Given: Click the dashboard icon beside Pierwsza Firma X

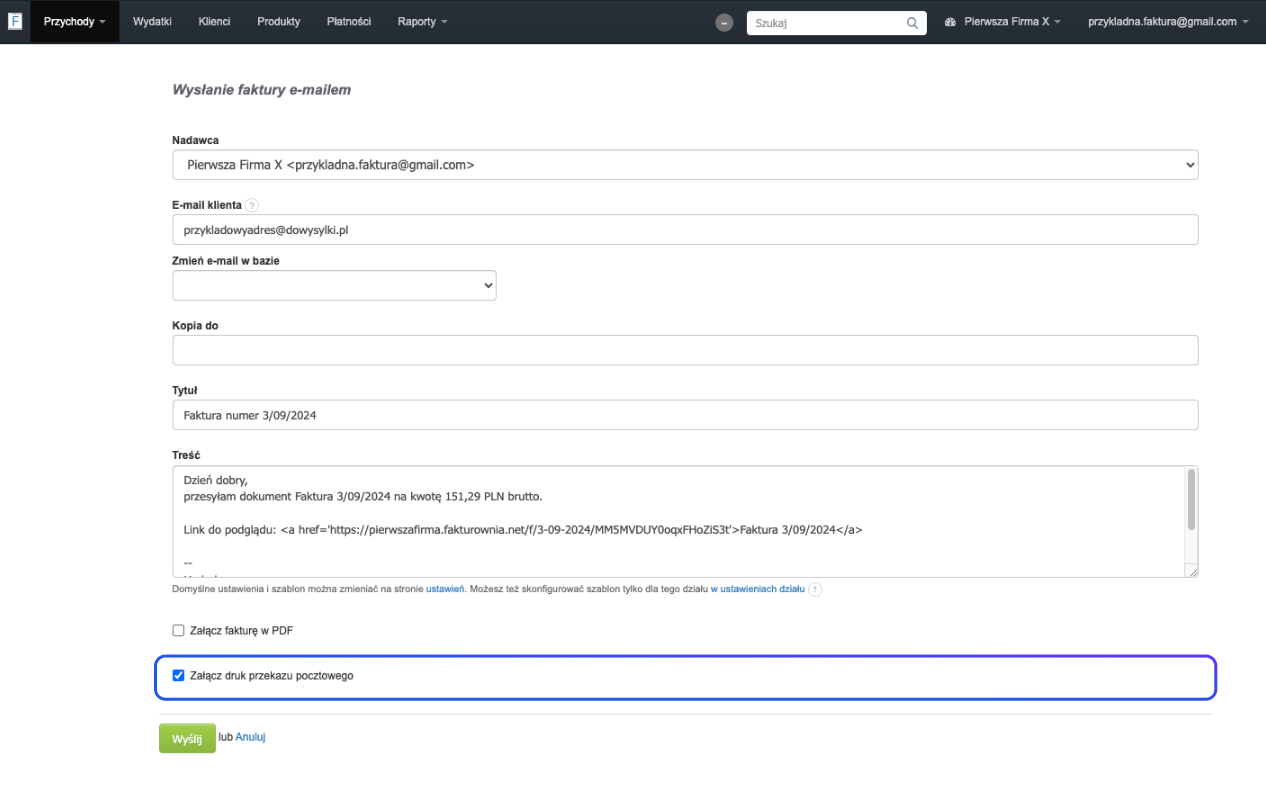Looking at the screenshot, I should 950,22.
